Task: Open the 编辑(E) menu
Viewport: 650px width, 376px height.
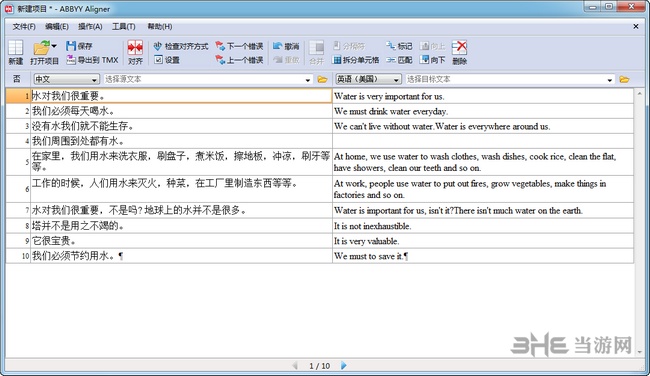Action: tap(57, 27)
